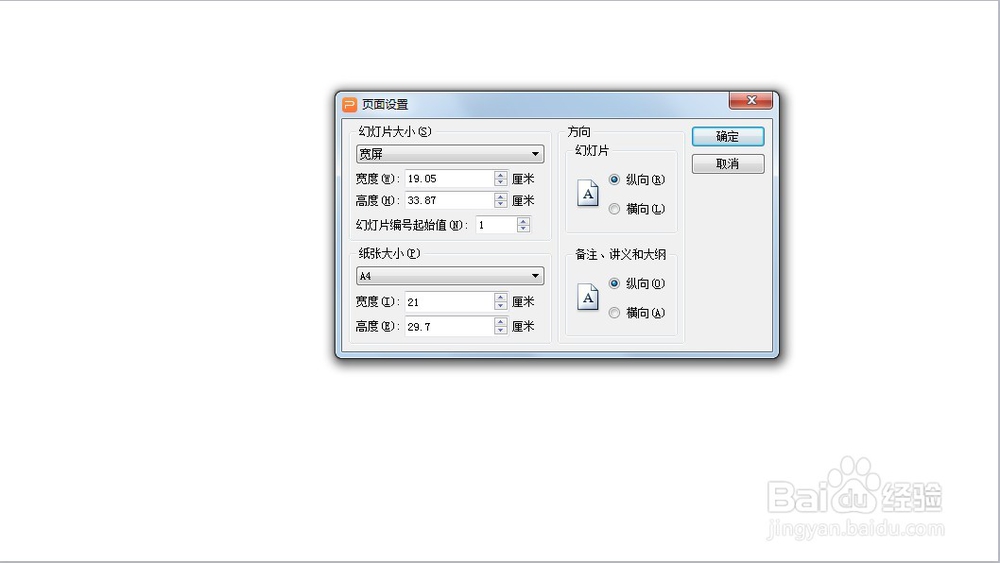Select 纵向(R) for slide orientation

637,180
